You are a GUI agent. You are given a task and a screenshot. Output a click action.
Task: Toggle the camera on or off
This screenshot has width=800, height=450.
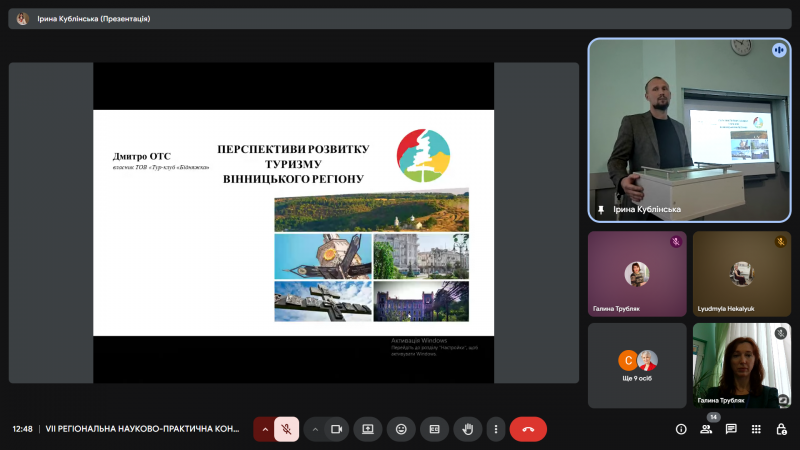(337, 429)
